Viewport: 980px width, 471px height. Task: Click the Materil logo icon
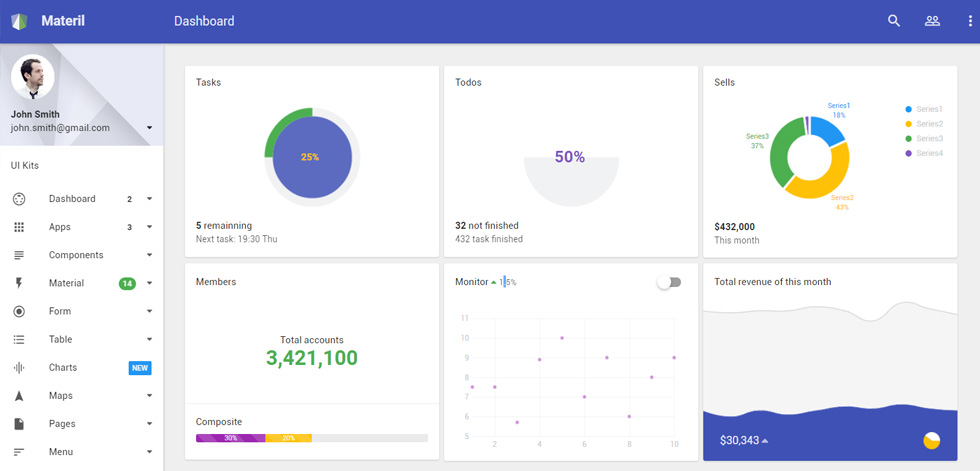(x=19, y=21)
